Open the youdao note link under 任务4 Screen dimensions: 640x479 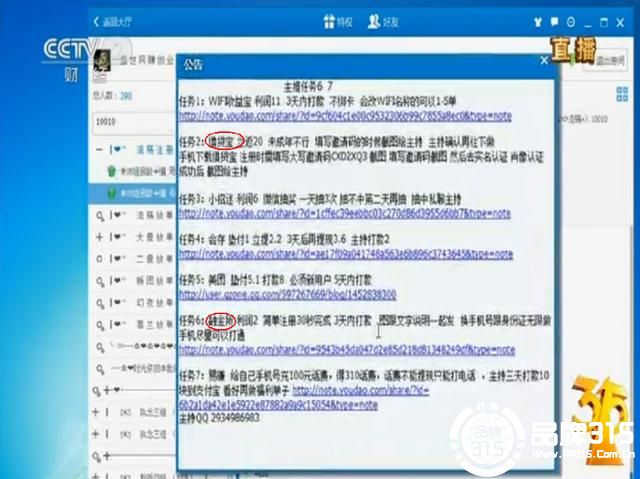tap(346, 255)
